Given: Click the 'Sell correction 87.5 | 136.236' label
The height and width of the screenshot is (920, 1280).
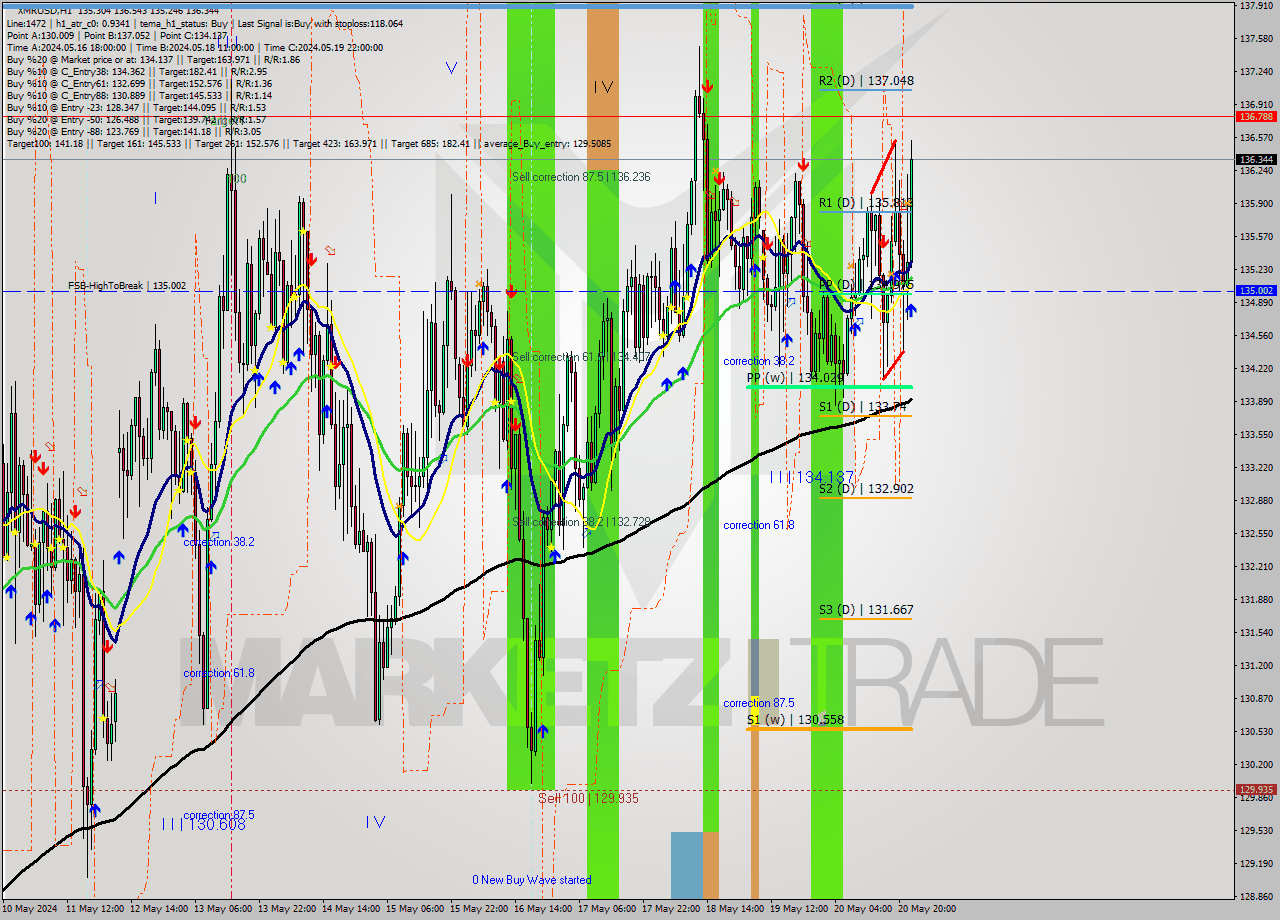Looking at the screenshot, I should [x=581, y=177].
